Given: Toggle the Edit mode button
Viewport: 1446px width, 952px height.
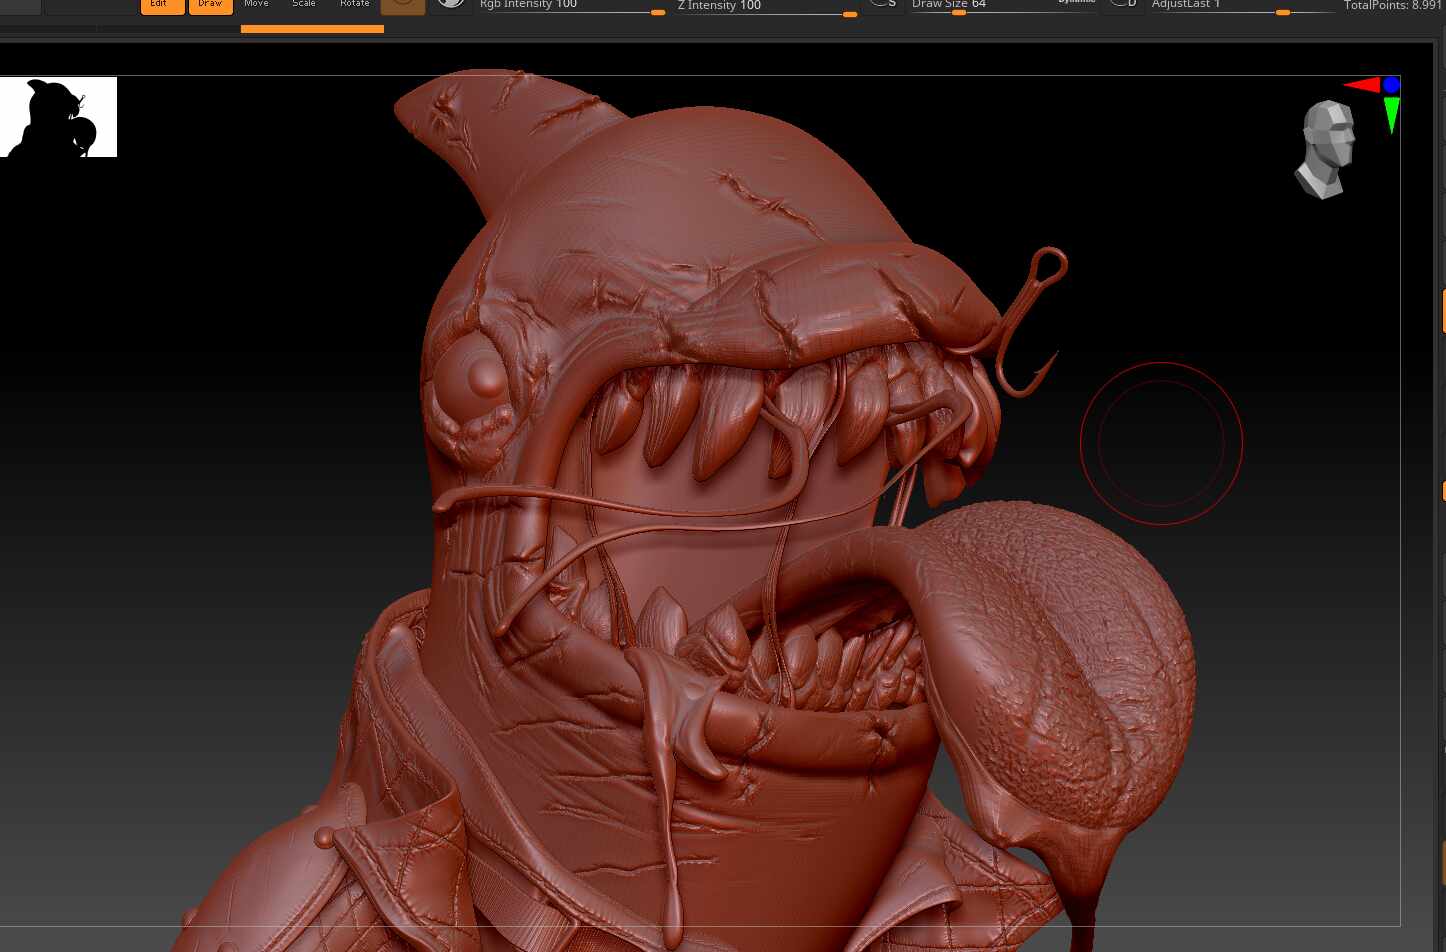Looking at the screenshot, I should click(162, 6).
